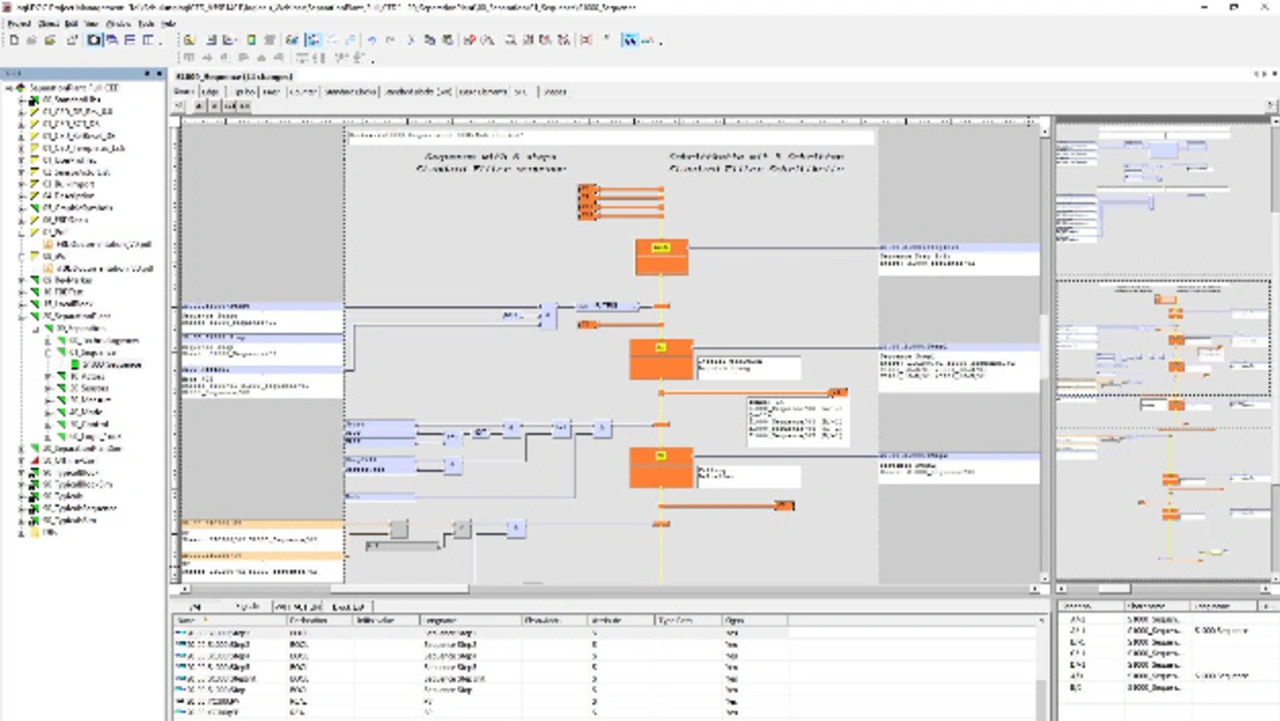The height and width of the screenshot is (721, 1280).
Task: Open the Tools menu
Action: [x=145, y=23]
